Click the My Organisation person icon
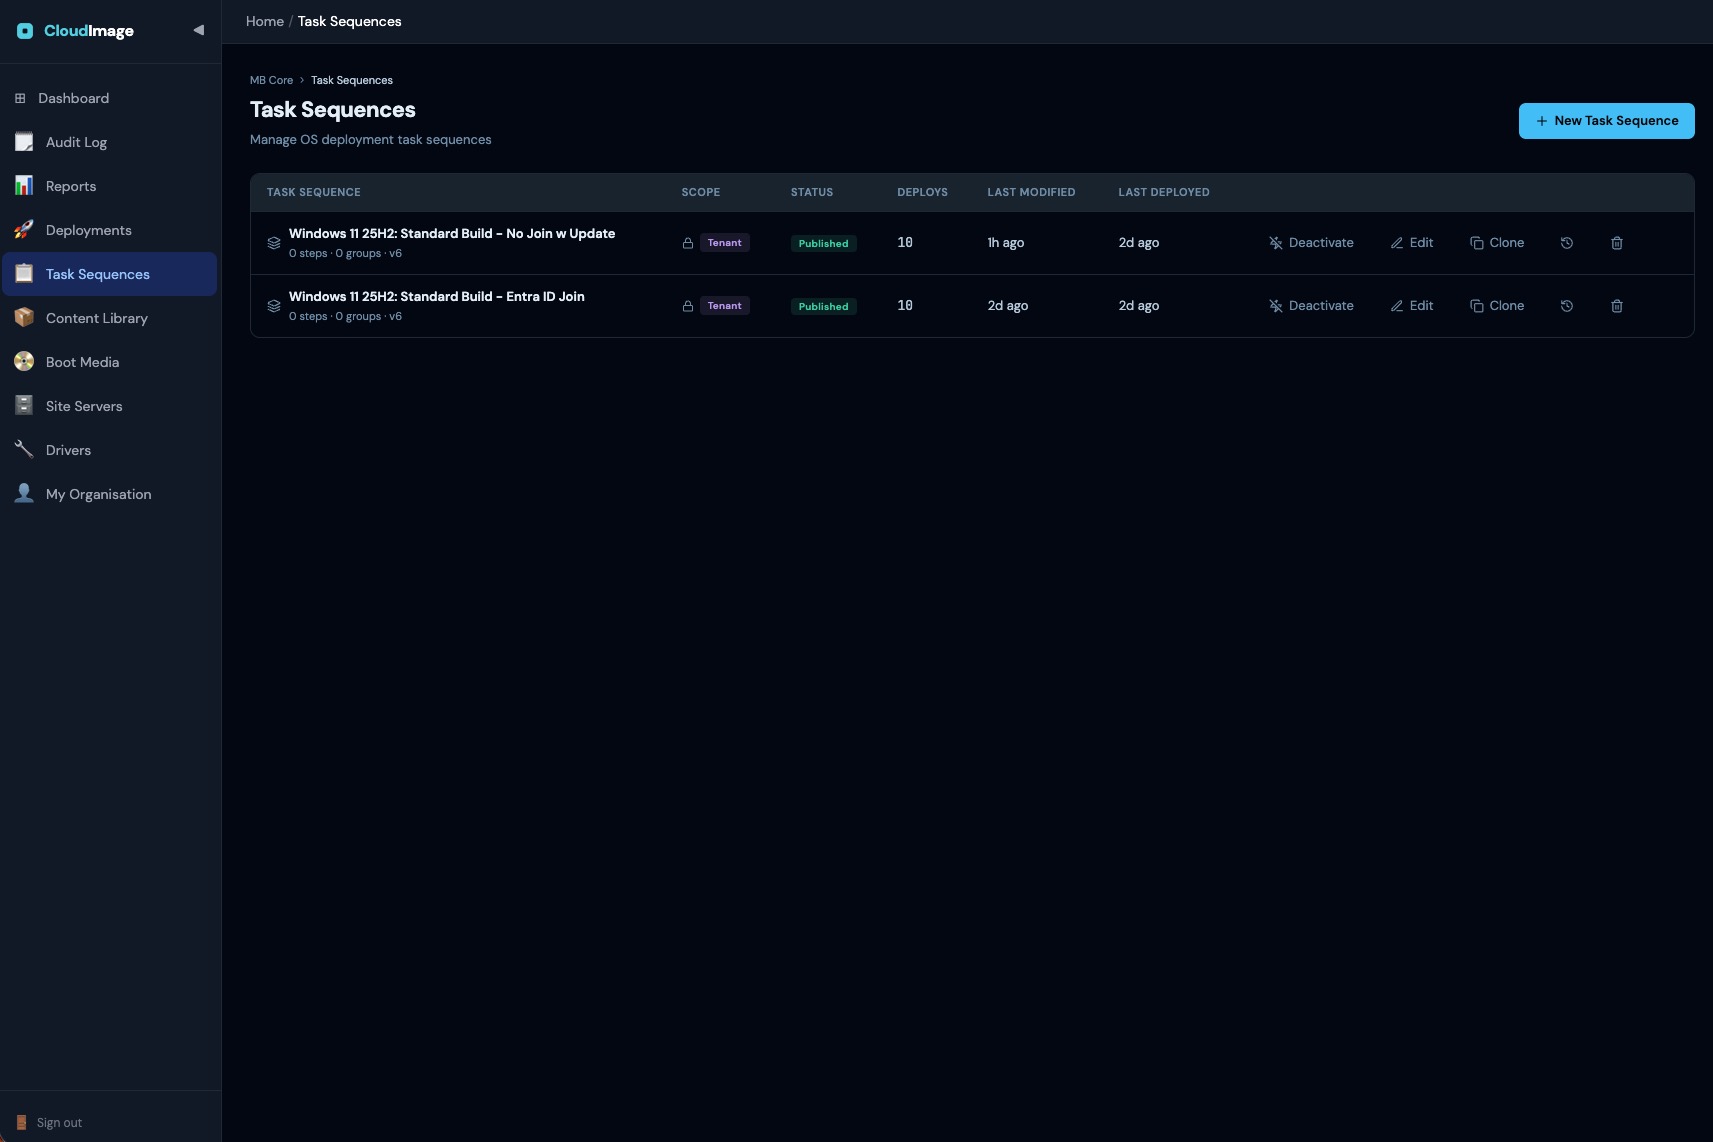The height and width of the screenshot is (1142, 1713). (24, 494)
